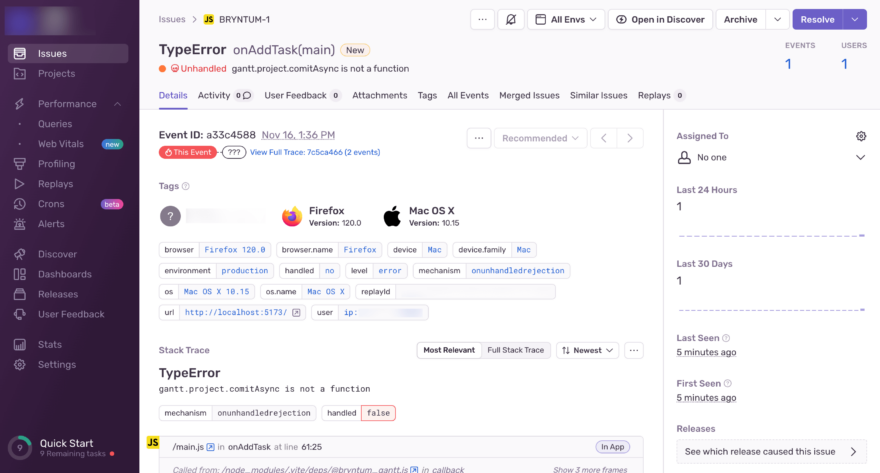
Task: Click the mute notifications bell icon
Action: (512, 19)
